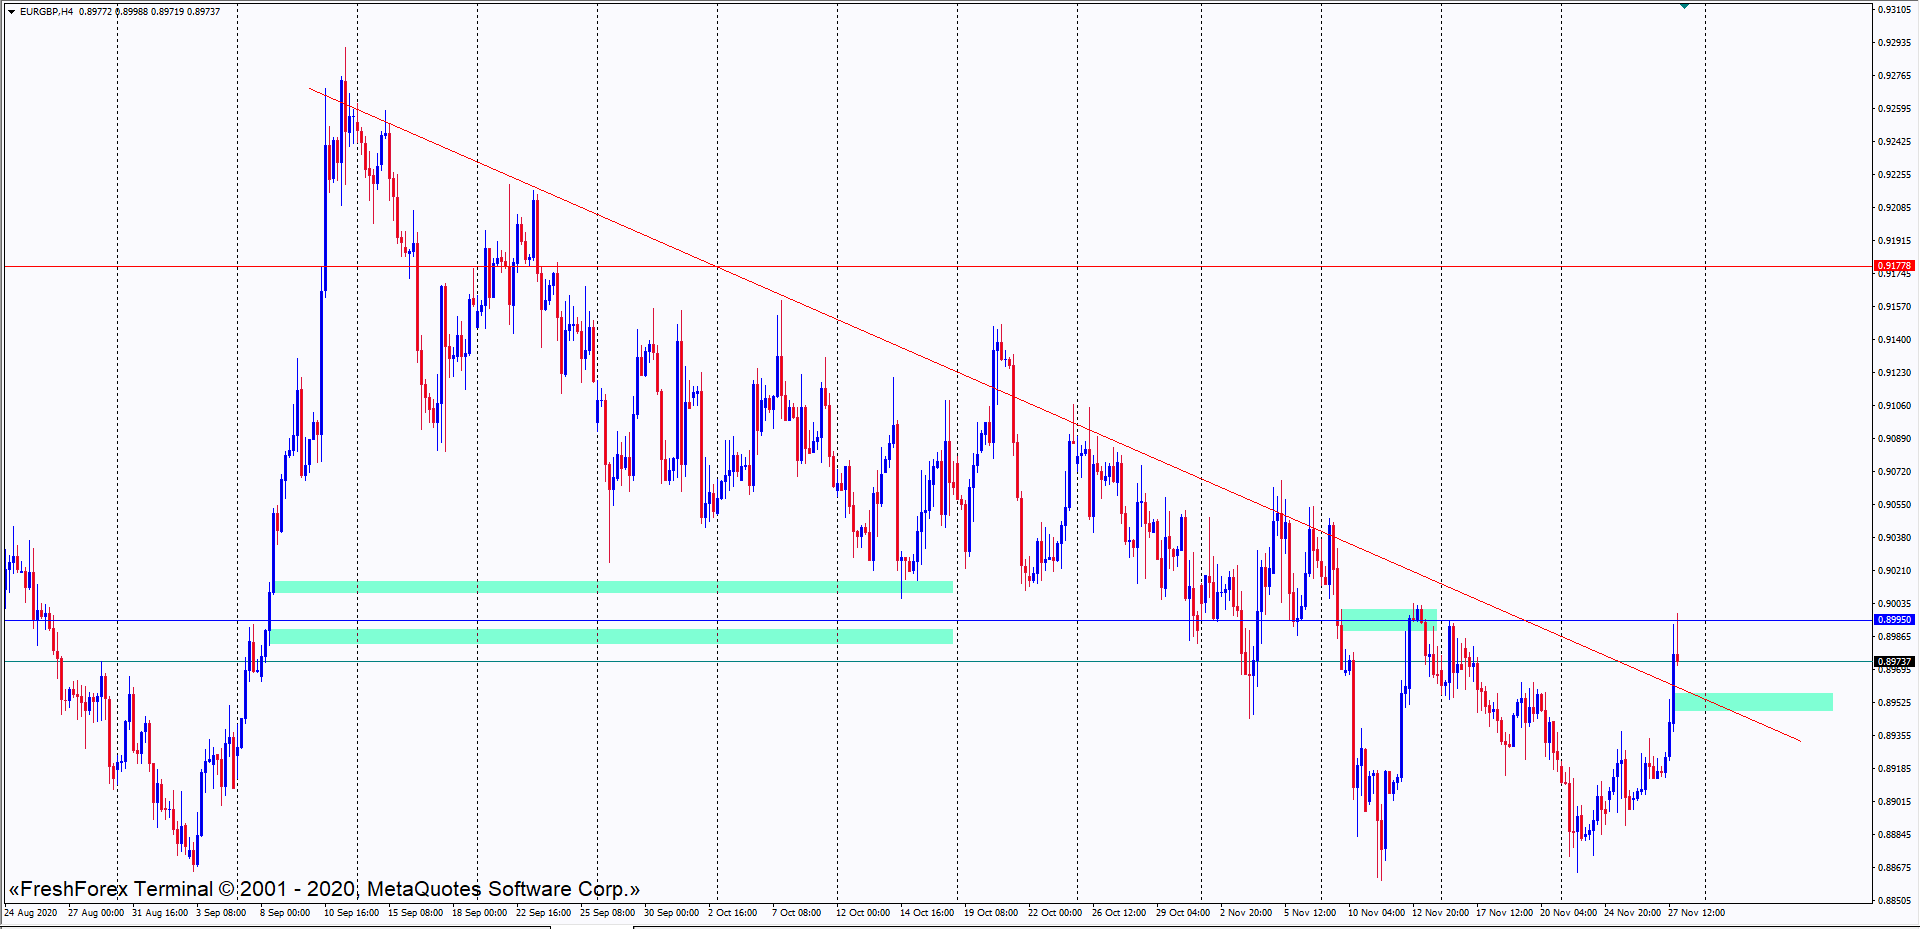1920x929 pixels.
Task: Click the latest red candle at chart's right
Action: pyautogui.click(x=1677, y=657)
